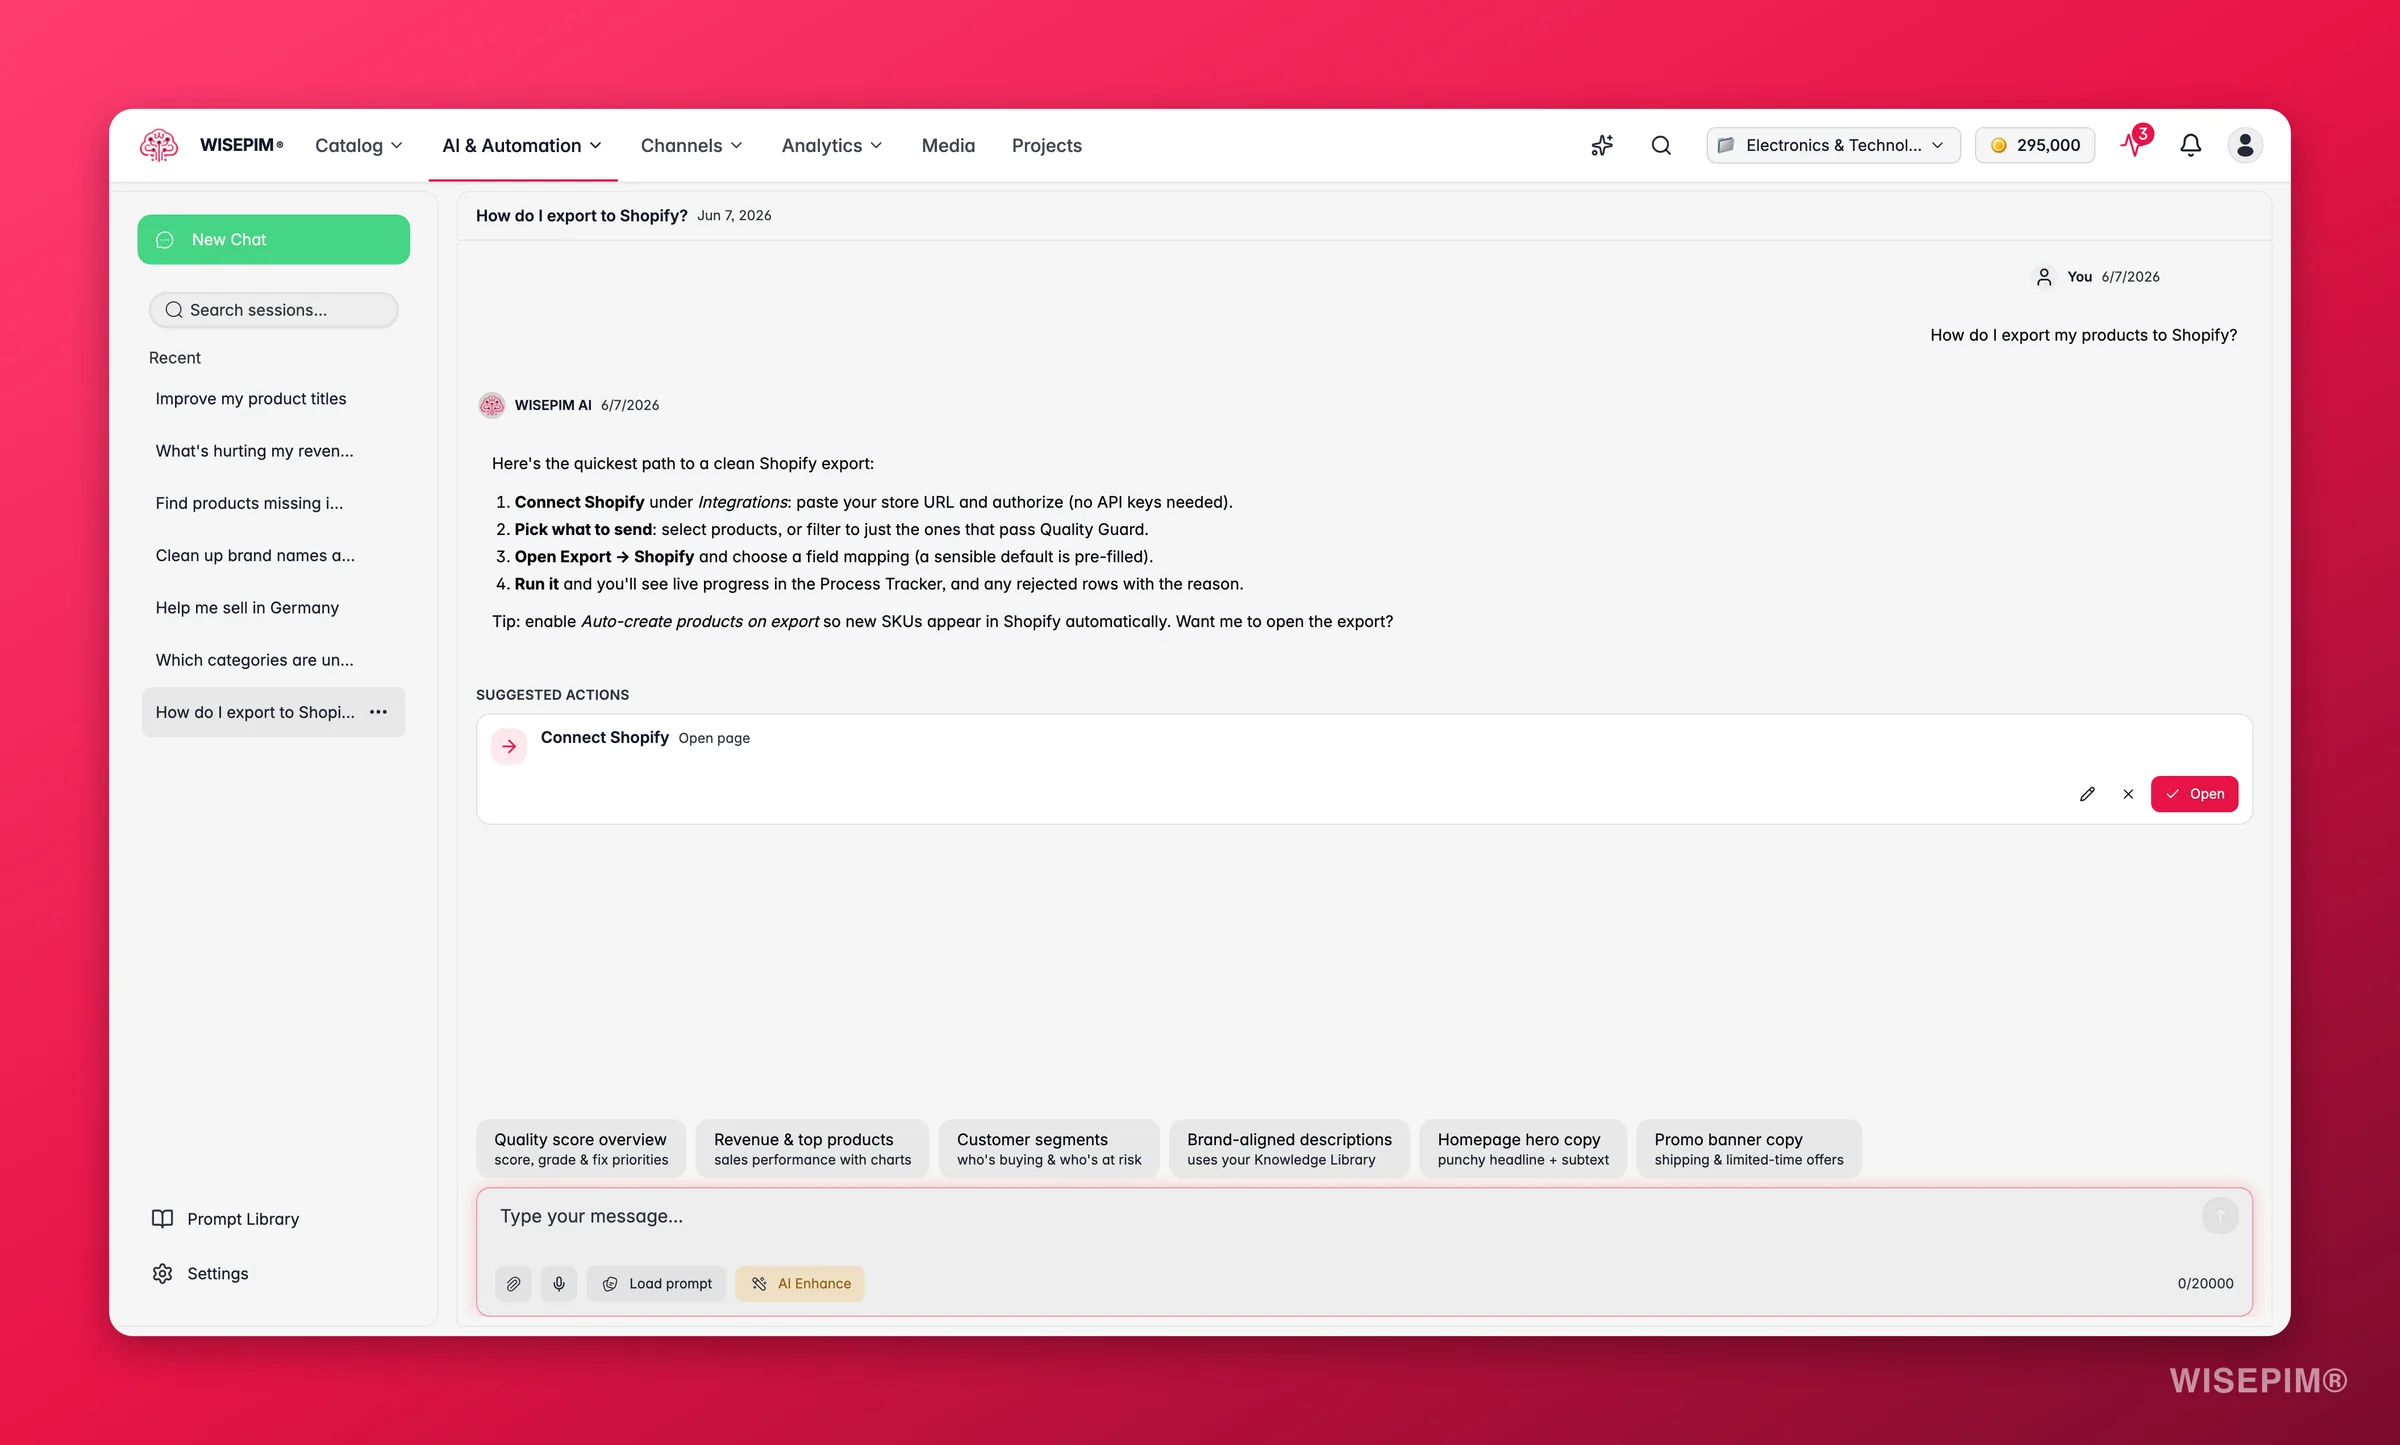Start voice input with the microphone icon
The height and width of the screenshot is (1445, 2400).
tap(559, 1283)
